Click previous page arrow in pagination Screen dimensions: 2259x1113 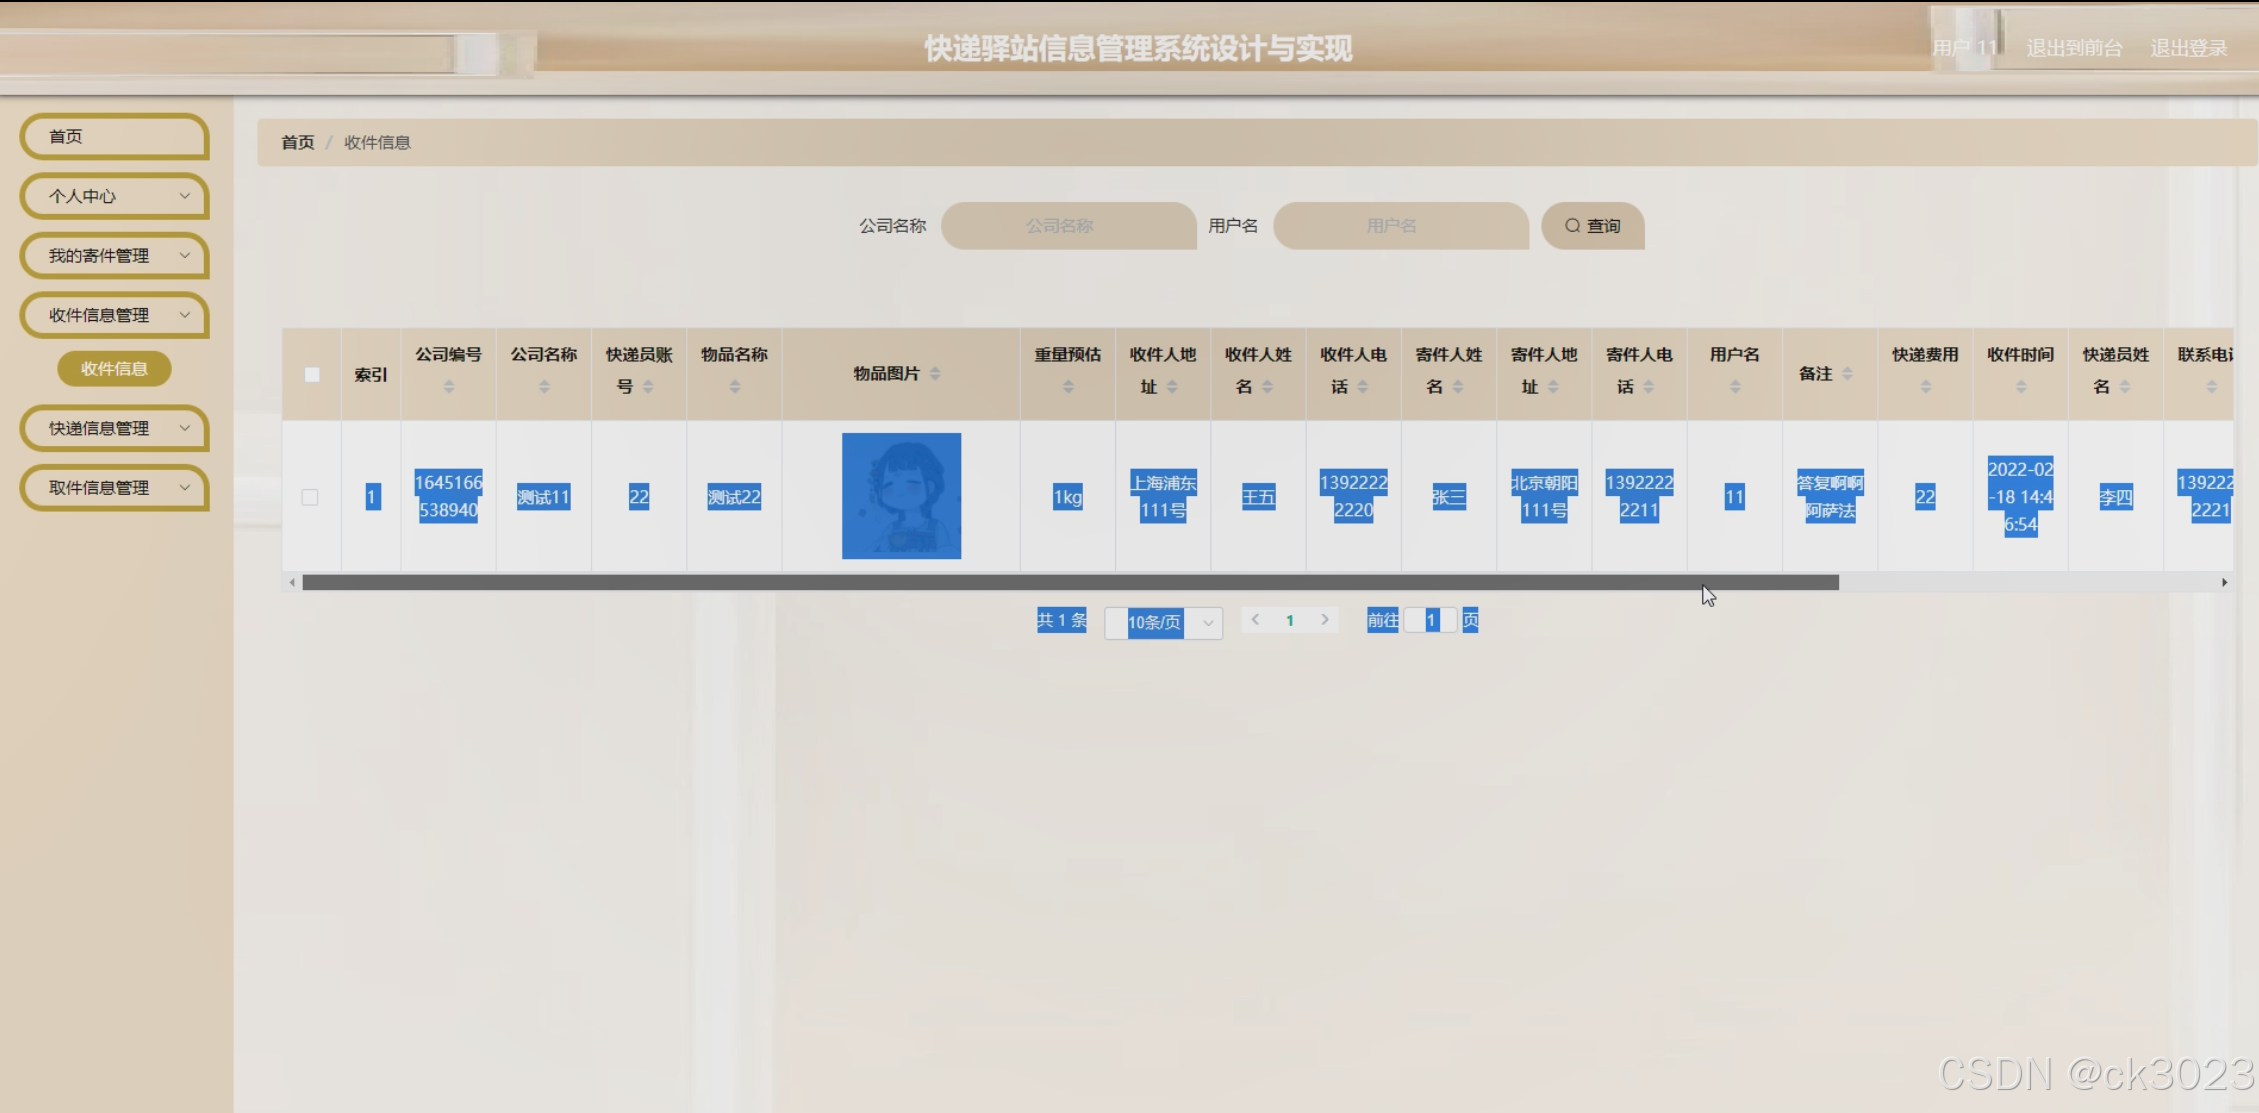coord(1255,620)
